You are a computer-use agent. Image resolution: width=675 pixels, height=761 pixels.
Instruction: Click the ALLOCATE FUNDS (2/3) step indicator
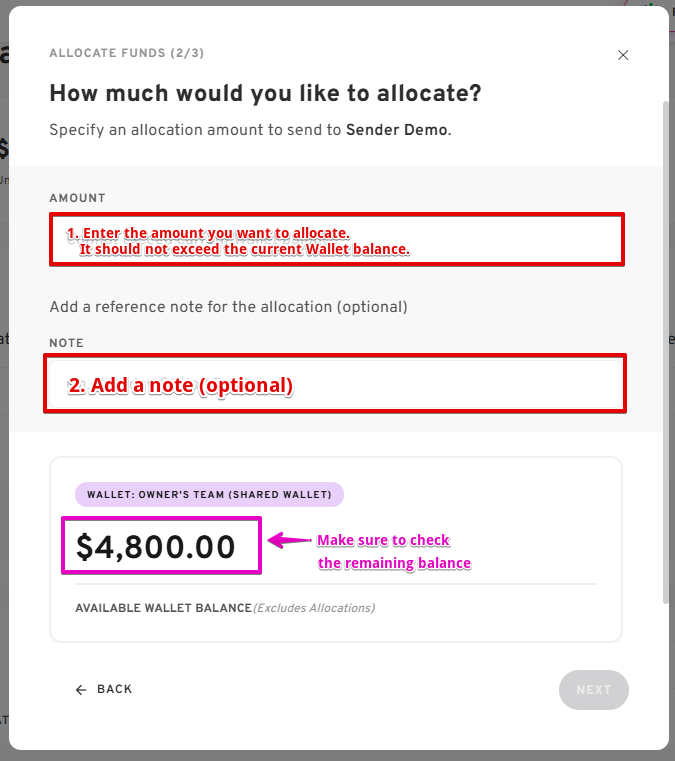(127, 53)
